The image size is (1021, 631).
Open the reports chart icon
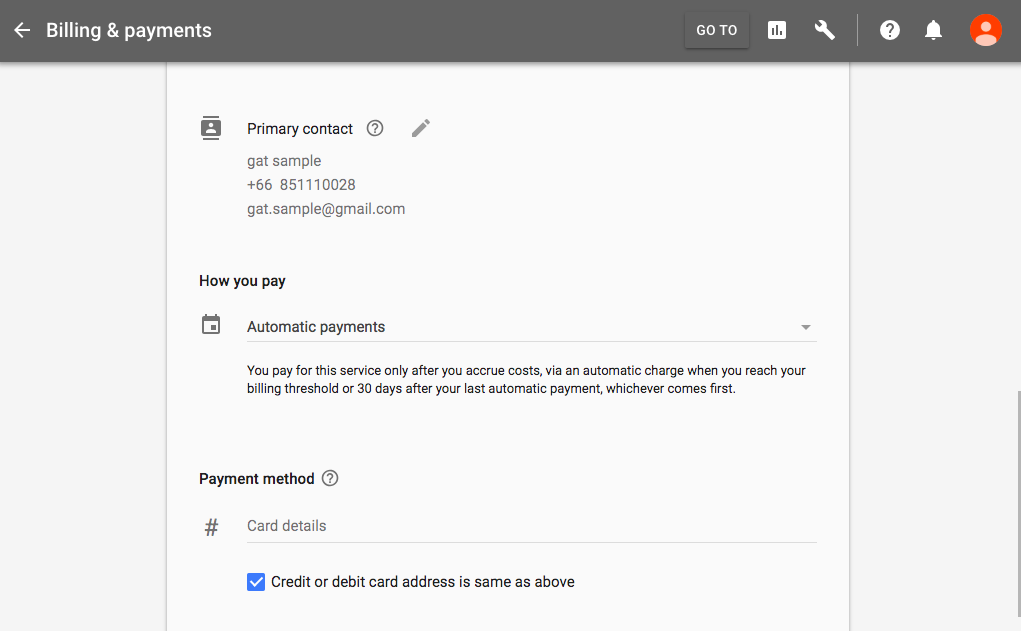[777, 30]
